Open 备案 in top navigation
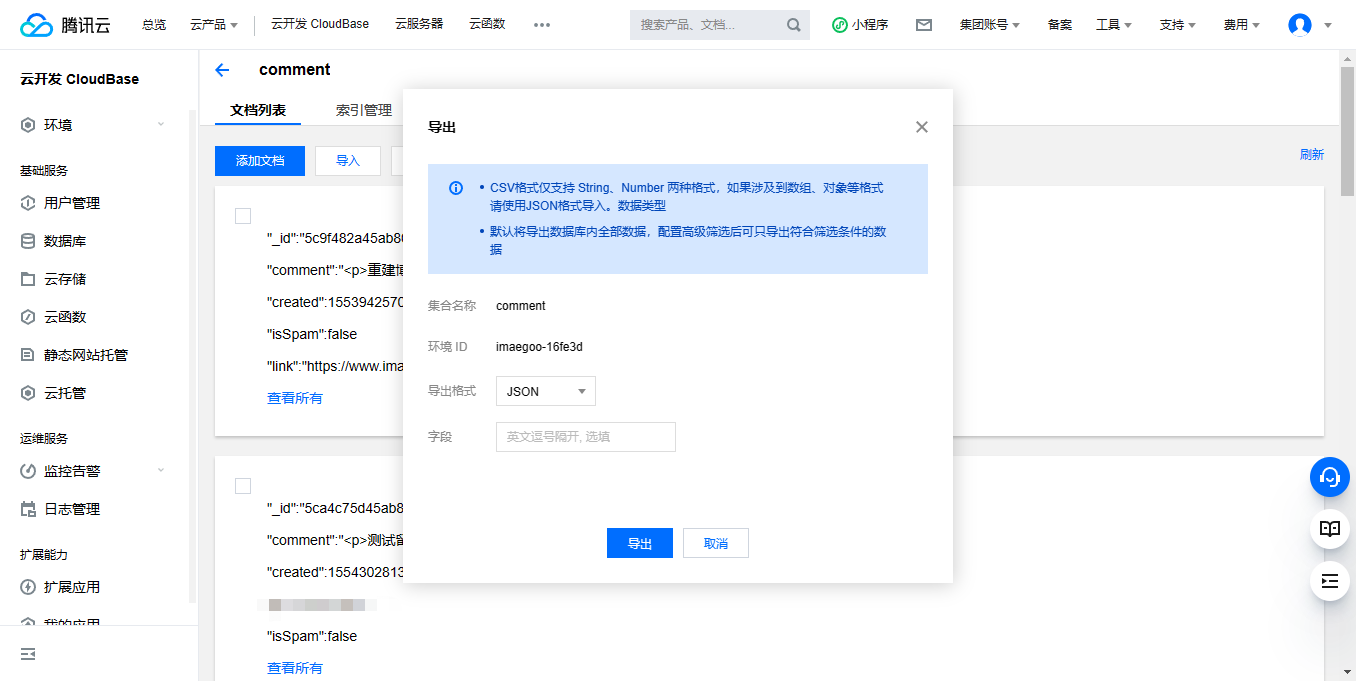Image resolution: width=1356 pixels, height=681 pixels. [1060, 25]
